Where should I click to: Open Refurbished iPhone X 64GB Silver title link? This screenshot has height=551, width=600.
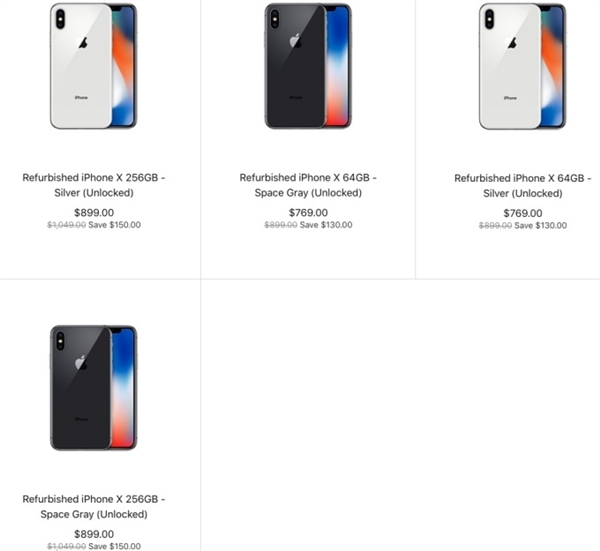click(522, 185)
